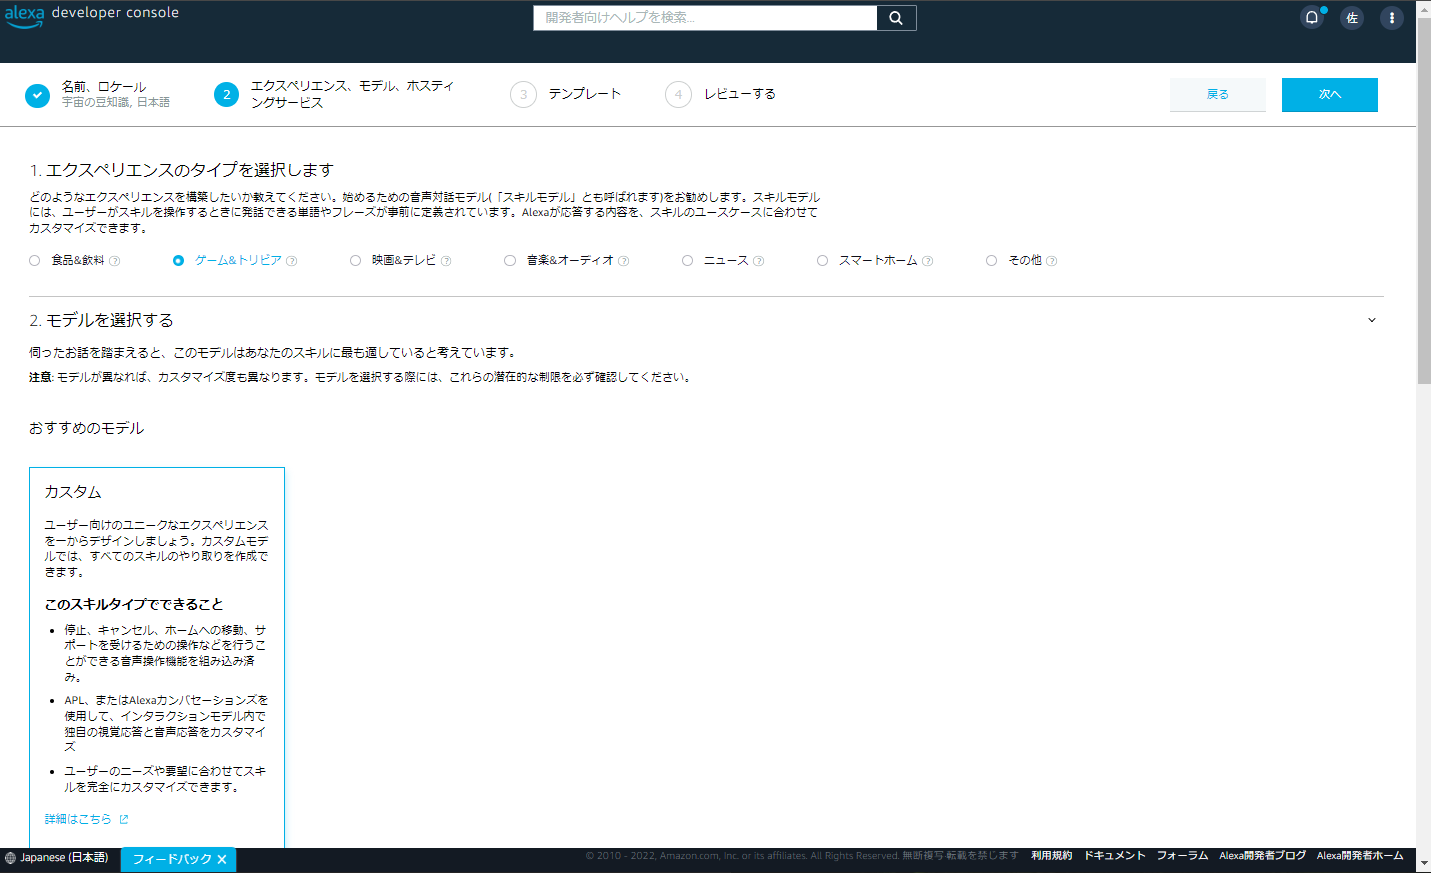Click the search magnifier icon
Image resolution: width=1431 pixels, height=873 pixels.
pyautogui.click(x=895, y=17)
